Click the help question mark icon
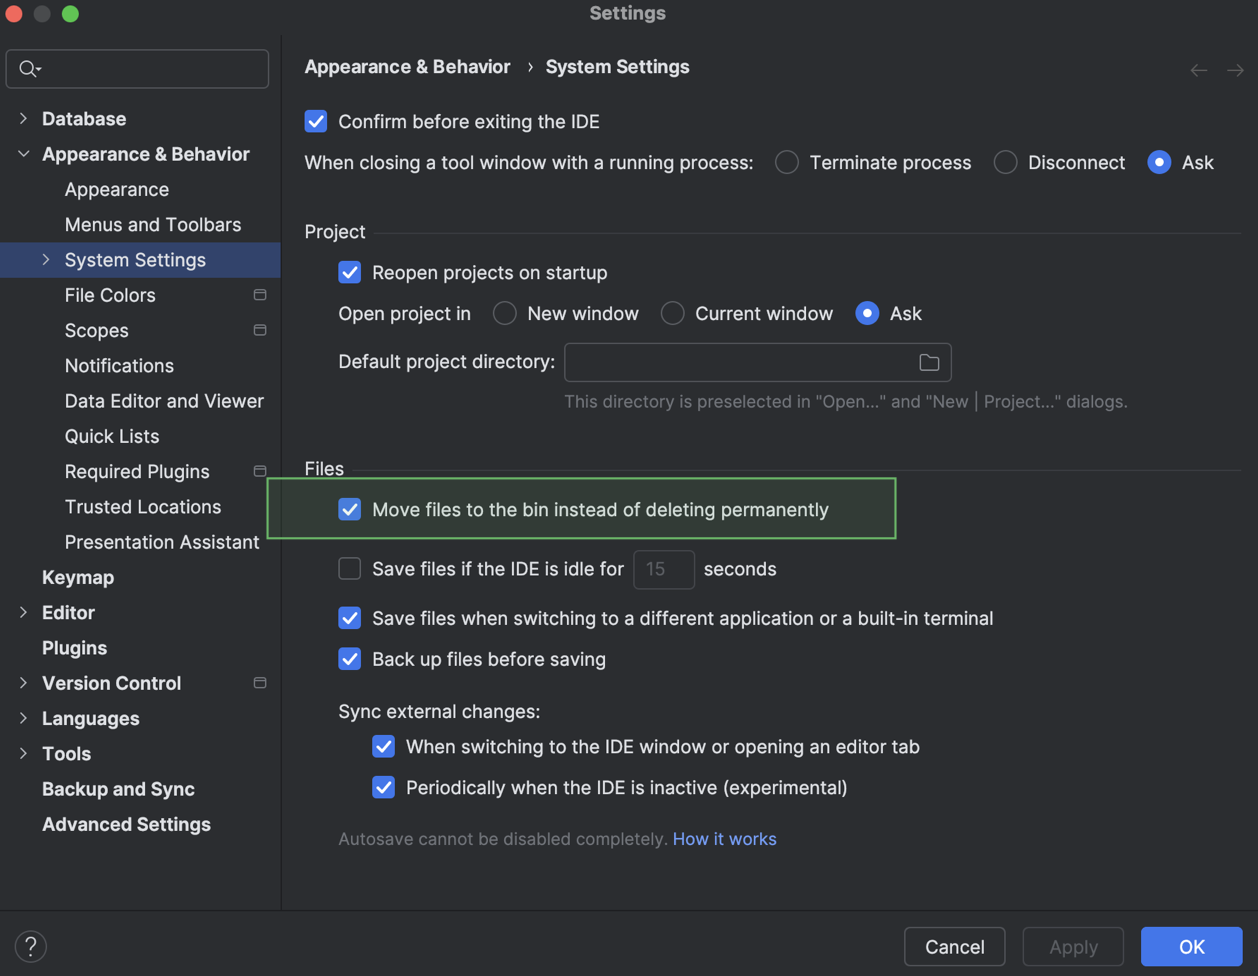The height and width of the screenshot is (976, 1258). (x=31, y=946)
